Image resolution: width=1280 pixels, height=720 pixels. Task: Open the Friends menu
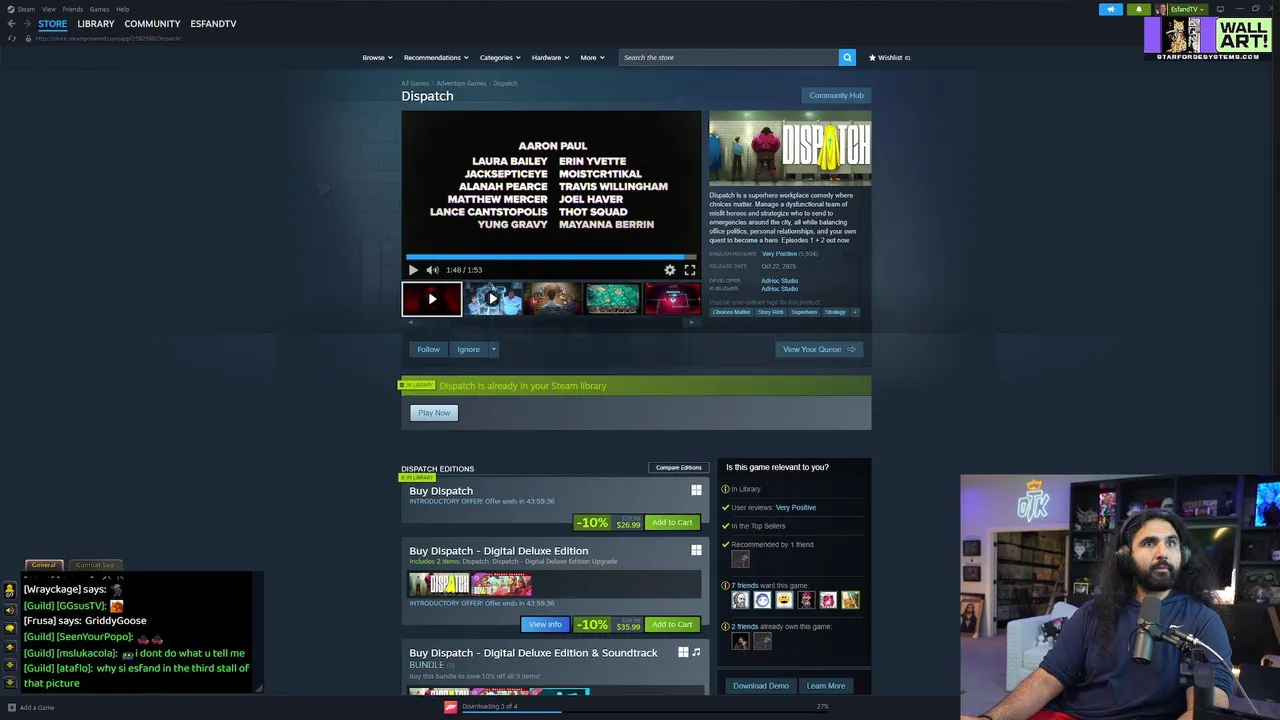73,9
